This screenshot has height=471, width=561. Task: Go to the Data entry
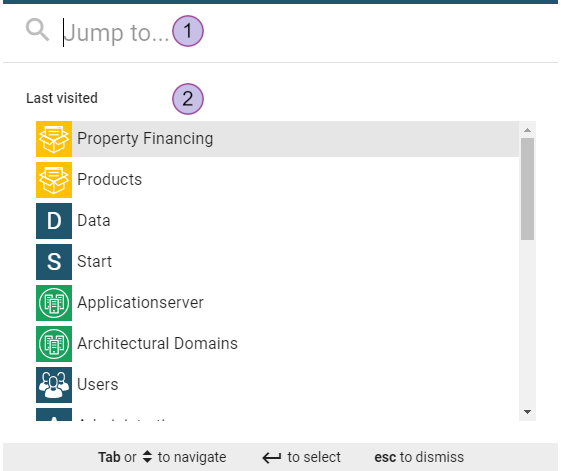click(x=277, y=221)
